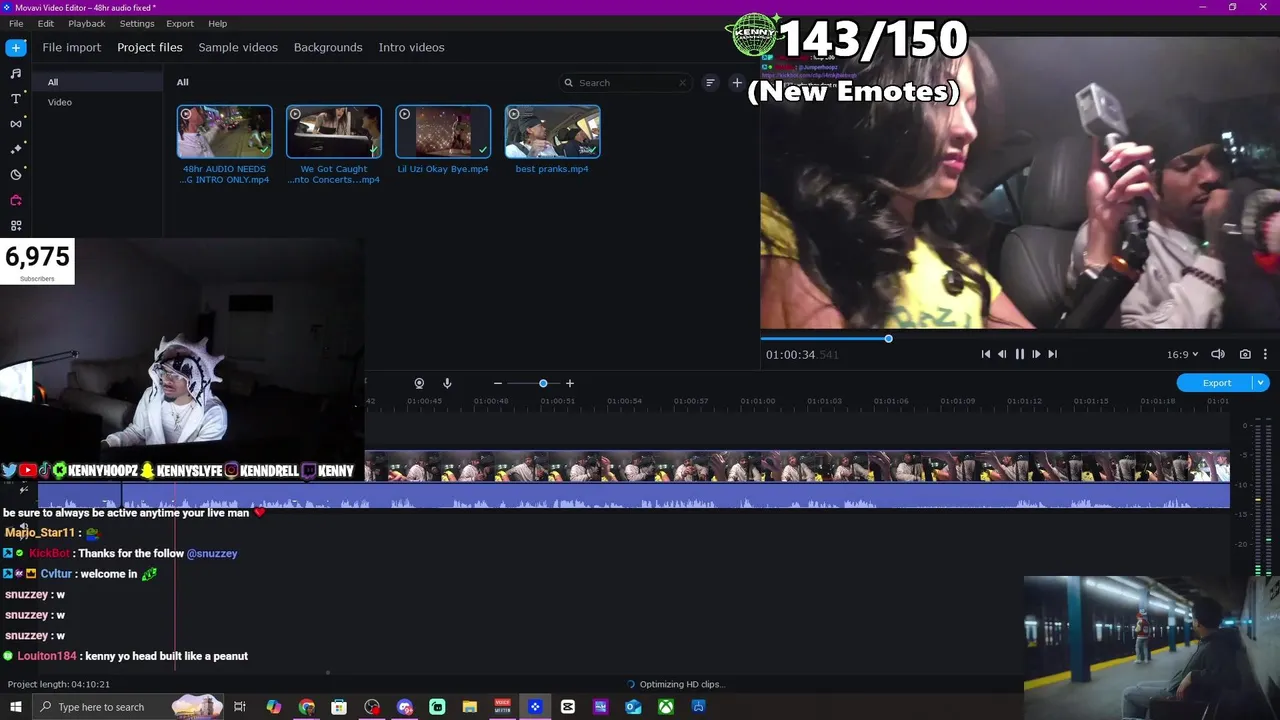The width and height of the screenshot is (1280, 720).
Task: Open the preview three-dot options menu
Action: click(x=1265, y=354)
